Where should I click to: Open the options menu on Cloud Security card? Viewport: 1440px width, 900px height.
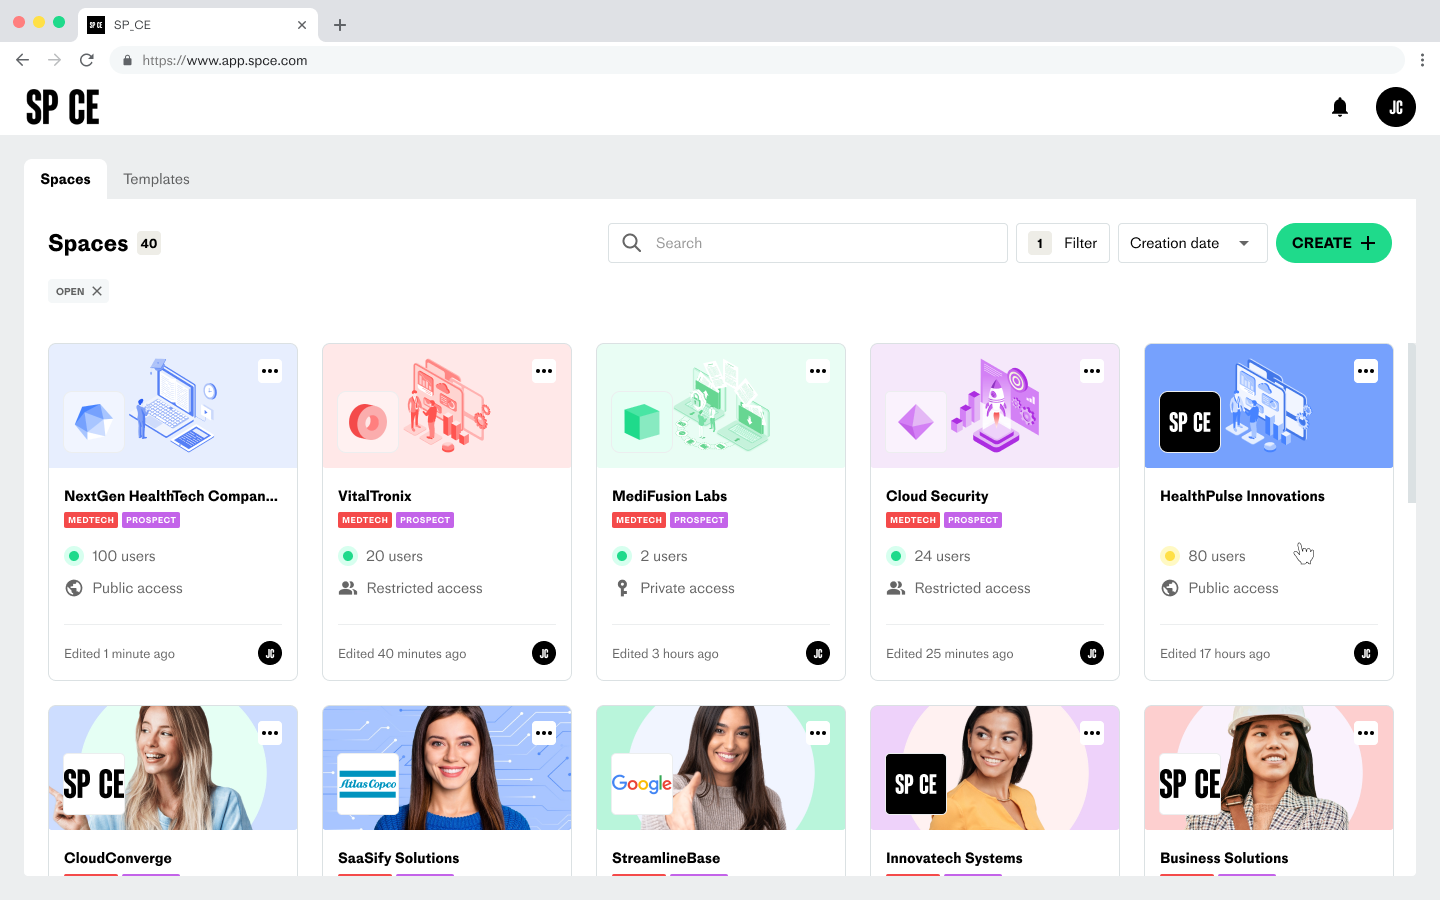[1092, 371]
